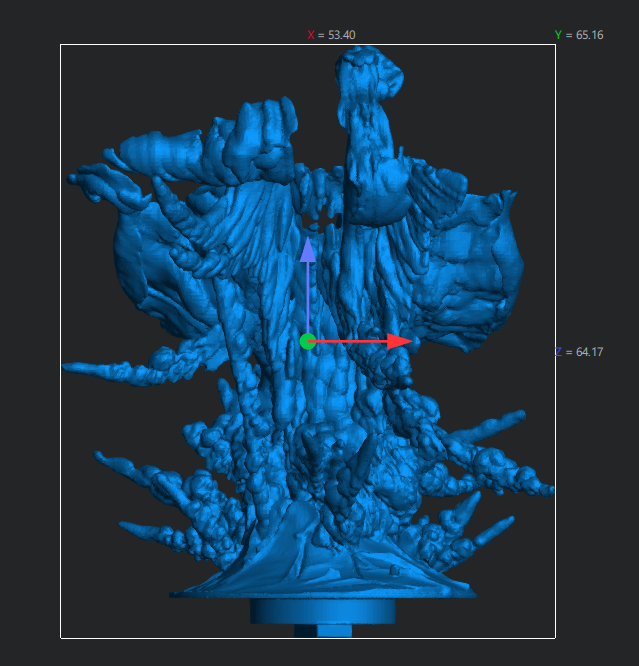639x666 pixels.
Task: Click the X = 53.40 dimension label
Action: 331,35
